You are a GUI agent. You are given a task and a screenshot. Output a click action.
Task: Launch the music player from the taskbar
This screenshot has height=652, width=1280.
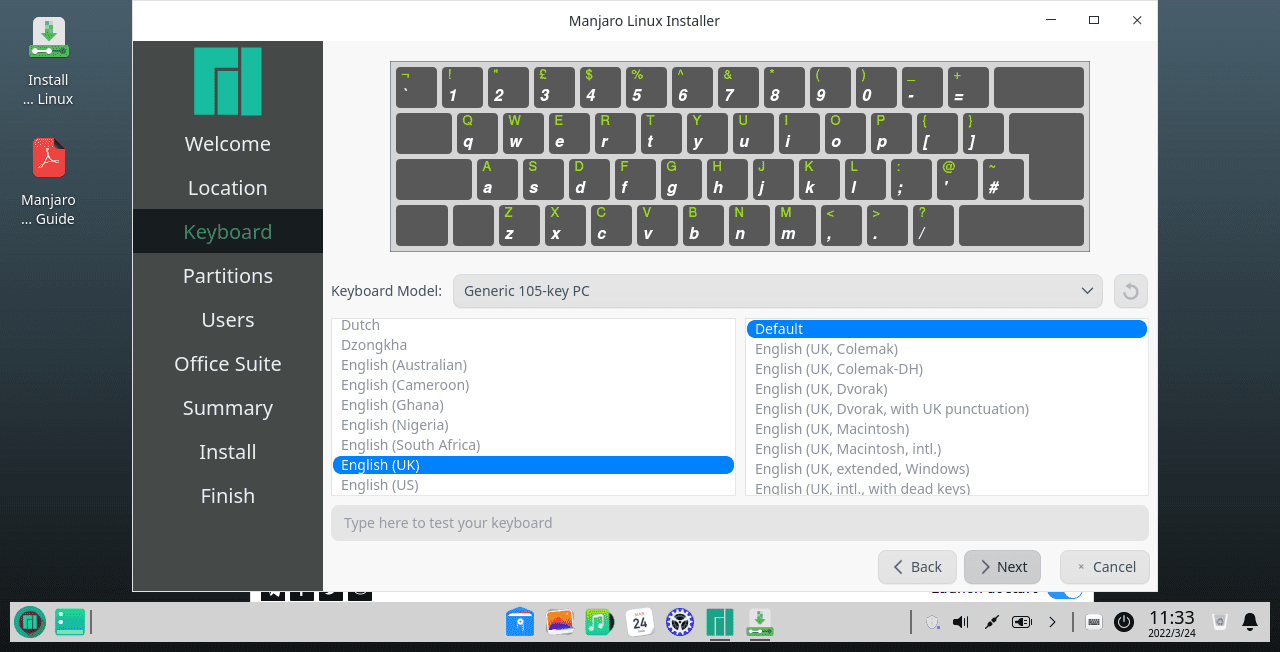[x=598, y=622]
